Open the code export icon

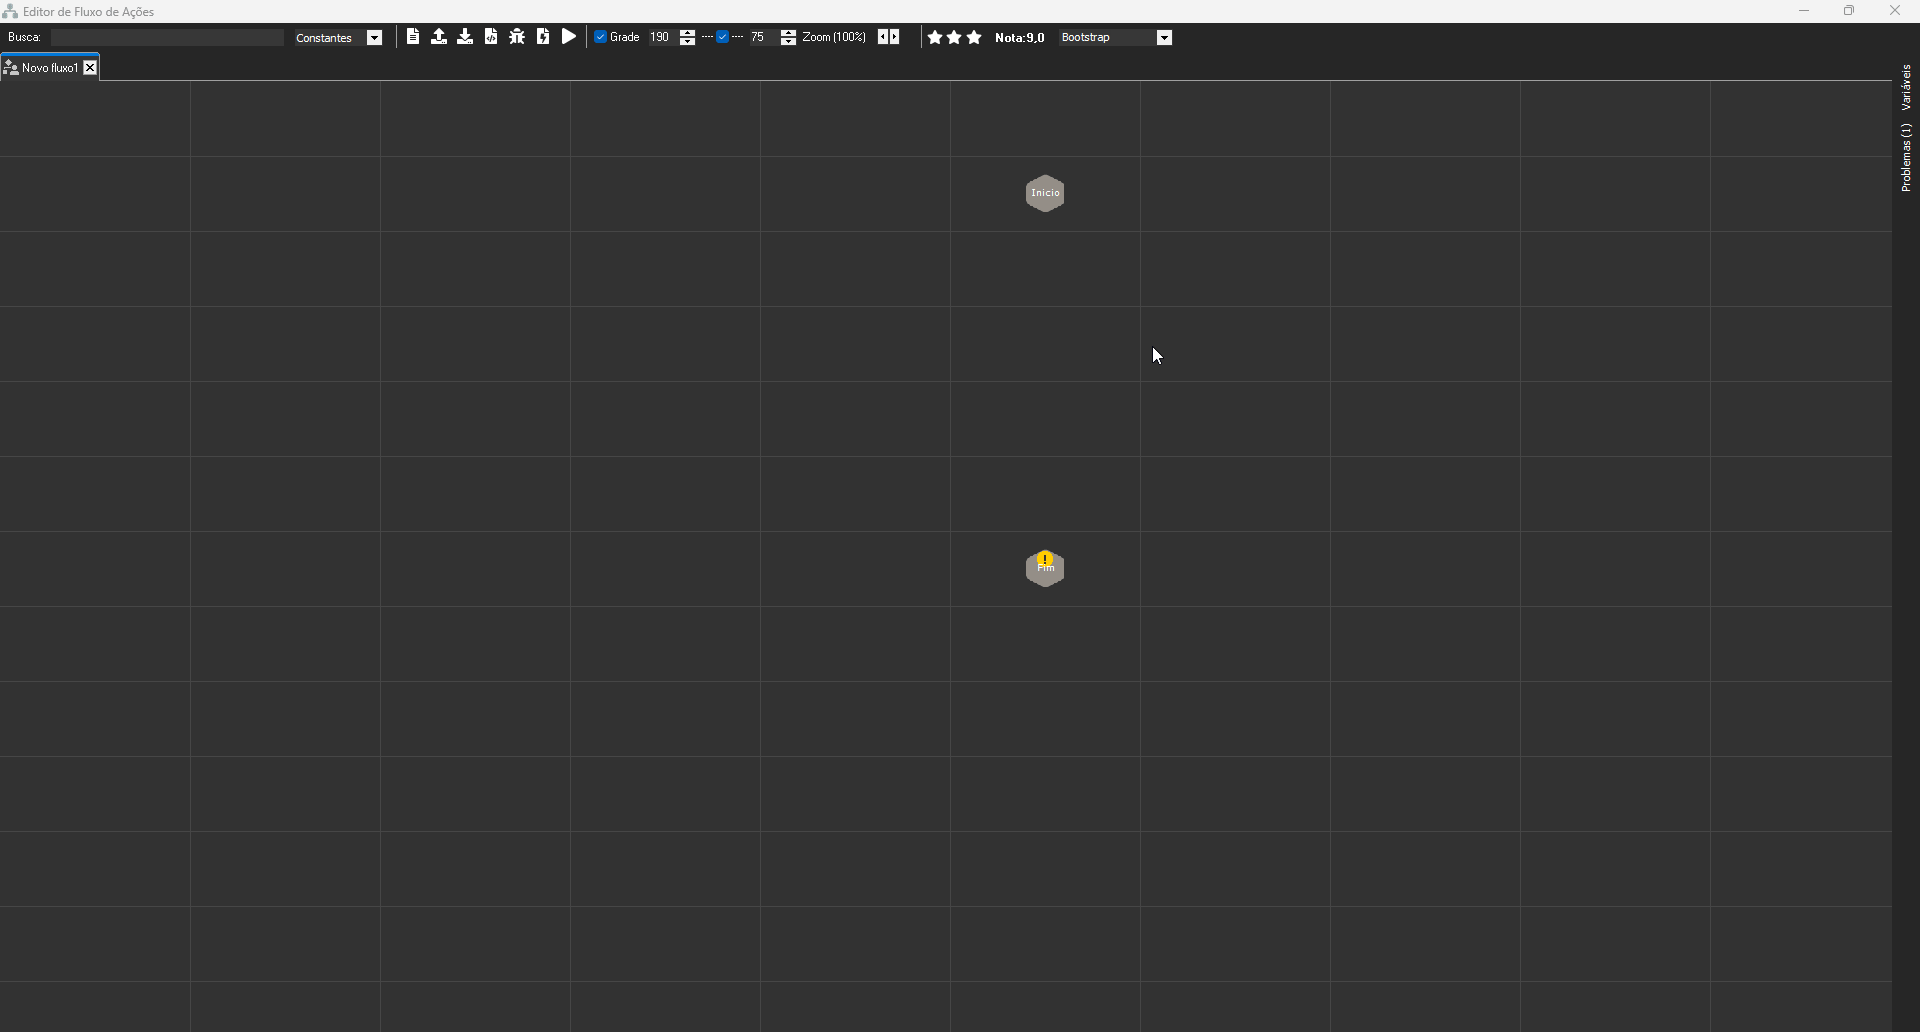point(492,37)
